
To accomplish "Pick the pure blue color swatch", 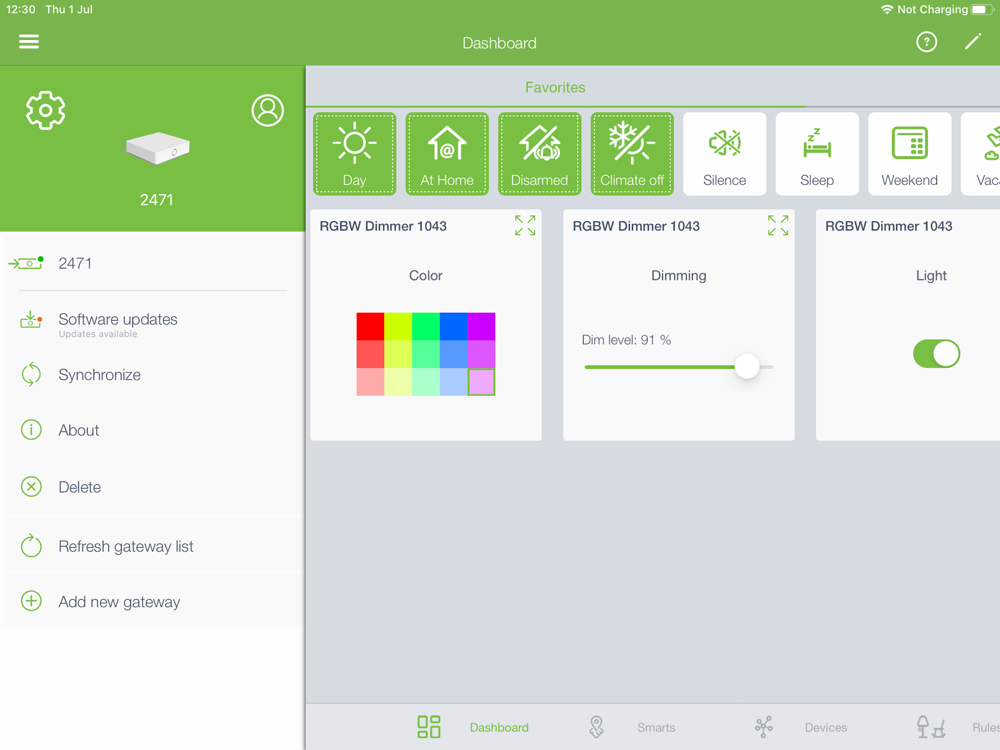I will point(453,326).
